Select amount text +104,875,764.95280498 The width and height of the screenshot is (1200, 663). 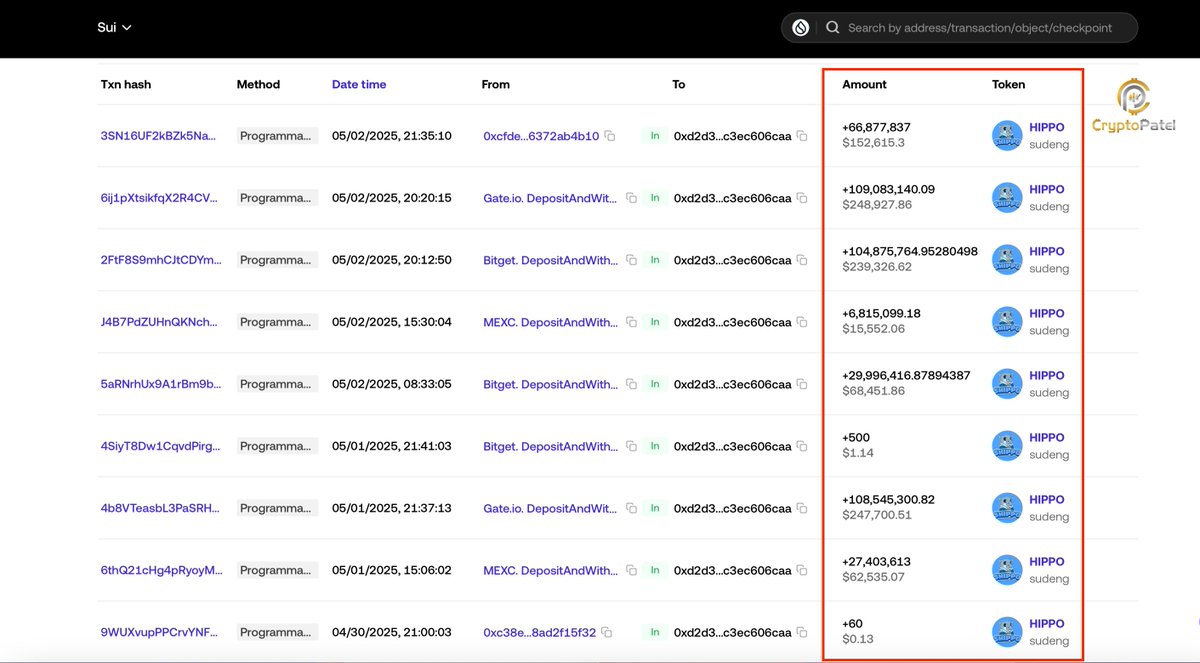[x=910, y=251]
